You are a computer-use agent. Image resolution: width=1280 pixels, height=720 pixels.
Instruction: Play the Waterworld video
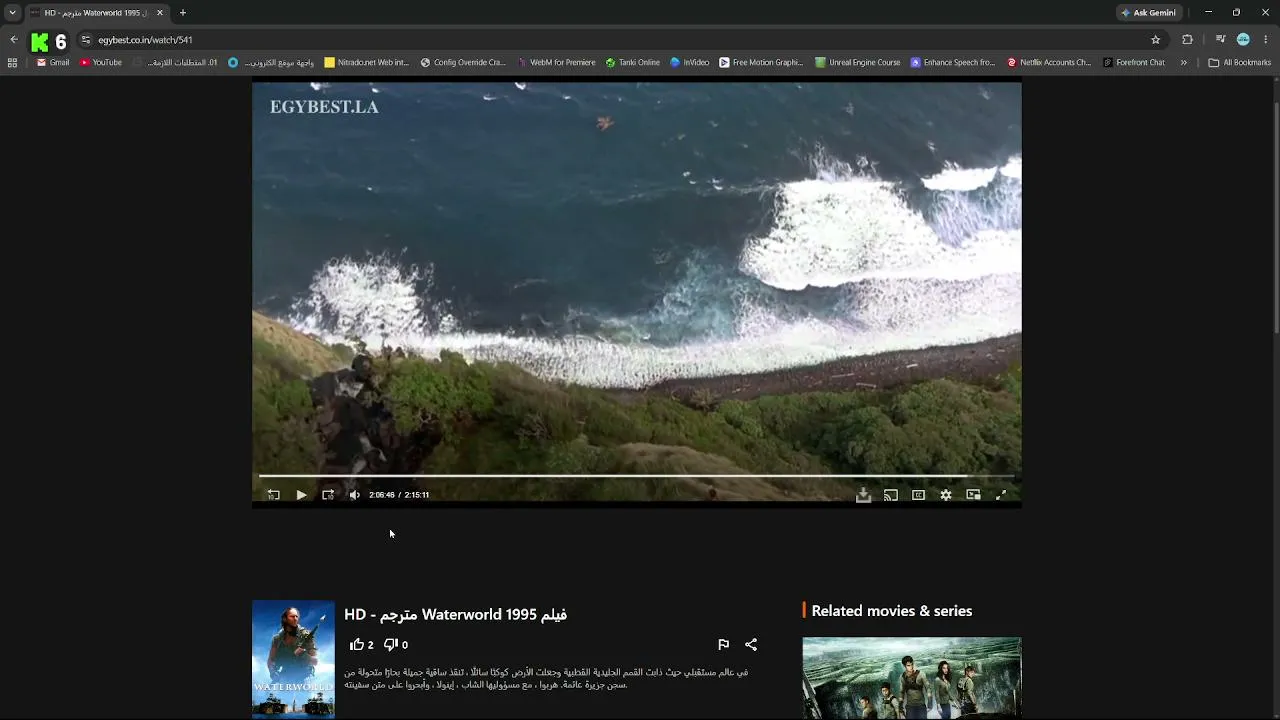click(x=301, y=495)
